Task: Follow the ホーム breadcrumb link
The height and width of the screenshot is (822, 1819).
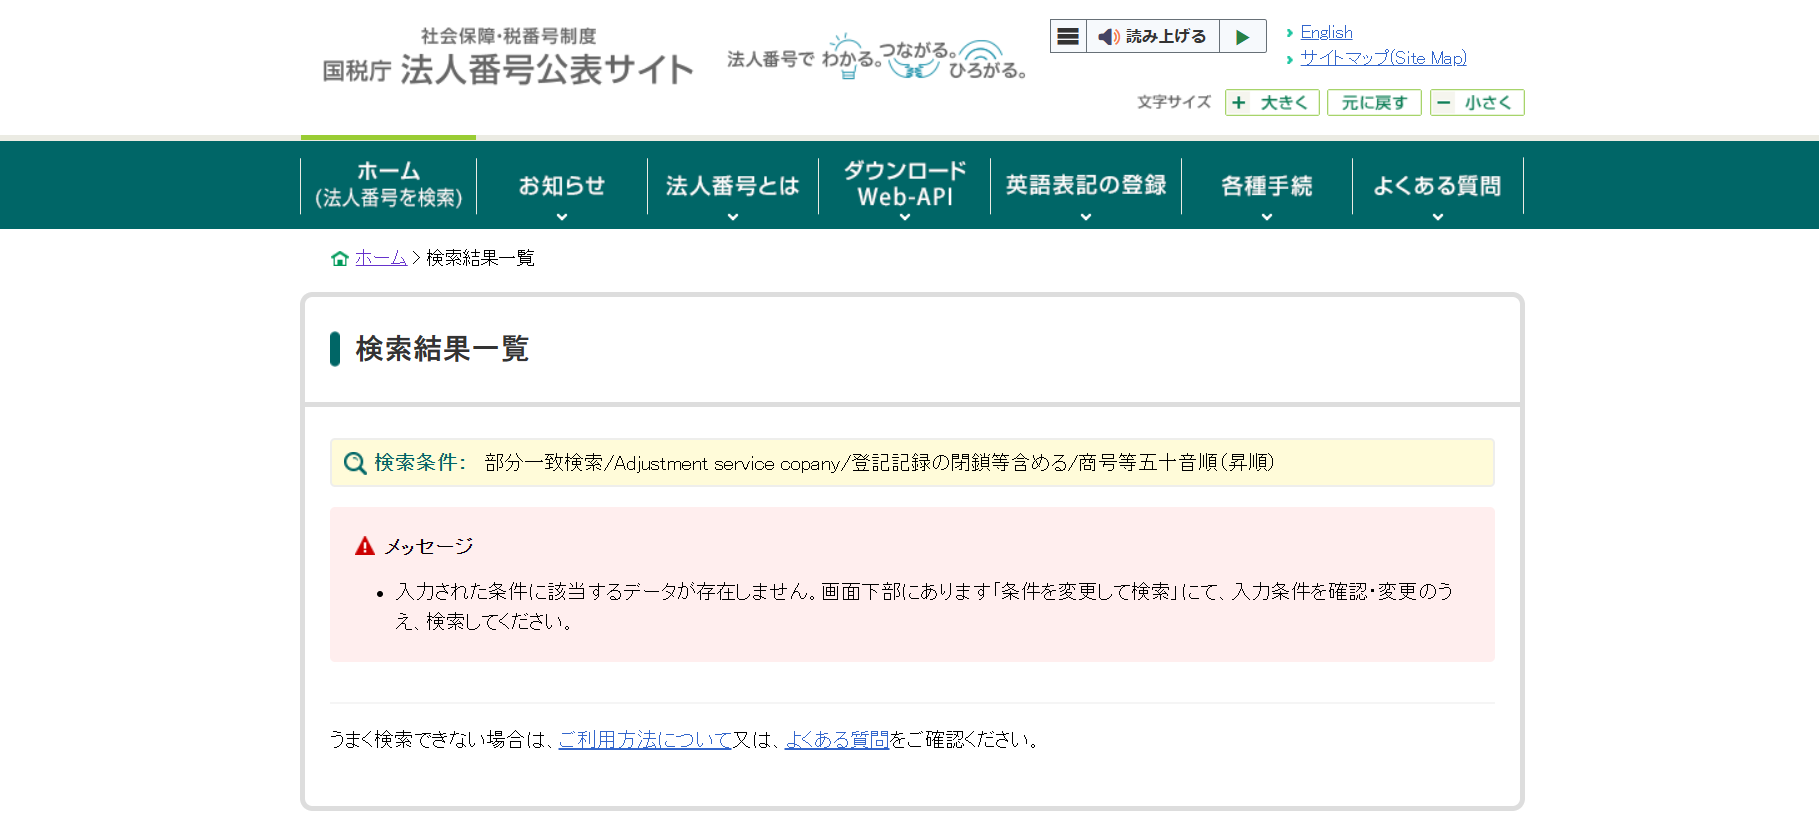Action: pos(381,258)
